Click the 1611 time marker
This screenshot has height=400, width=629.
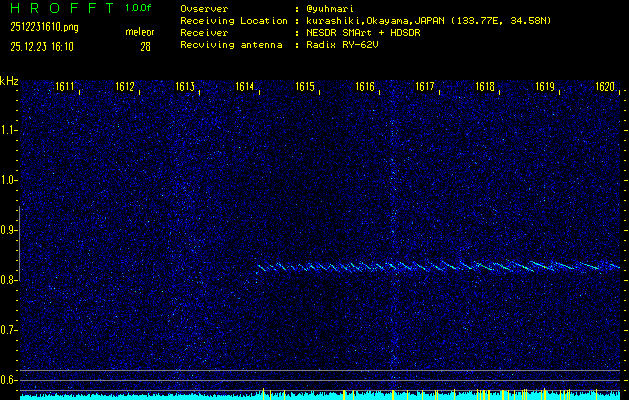(65, 87)
